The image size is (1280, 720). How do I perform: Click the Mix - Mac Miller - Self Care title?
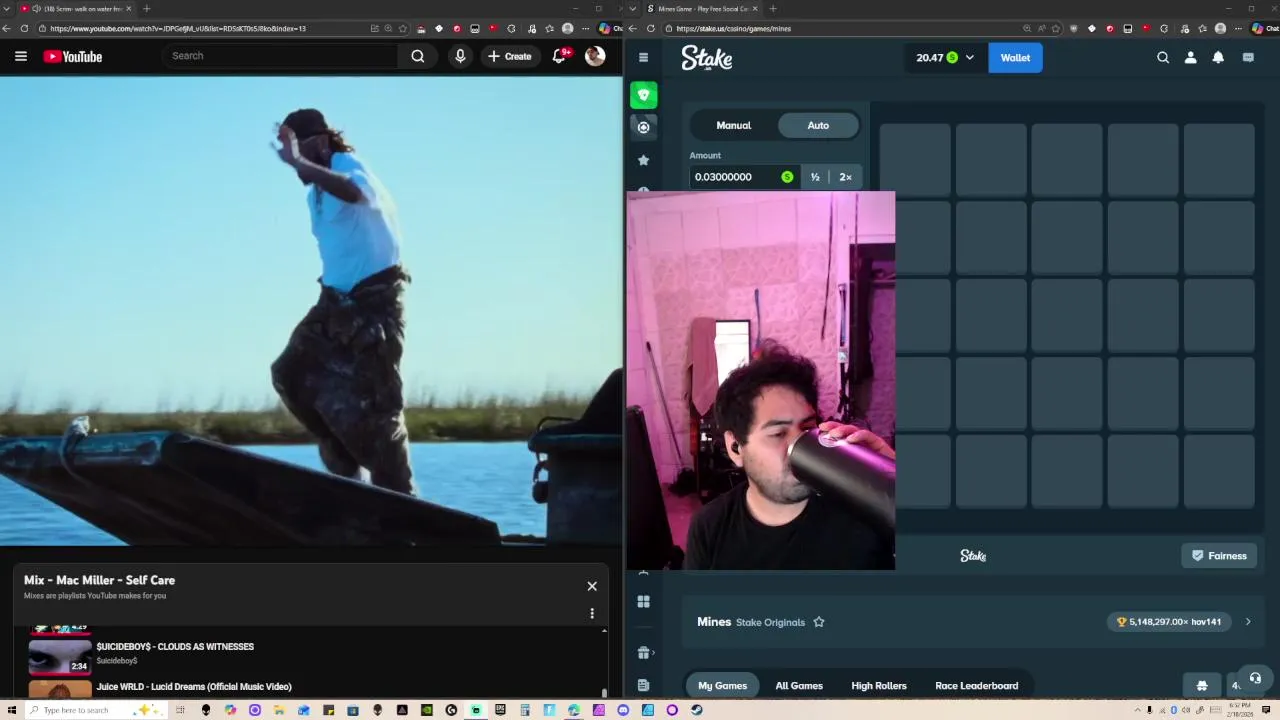tap(99, 580)
